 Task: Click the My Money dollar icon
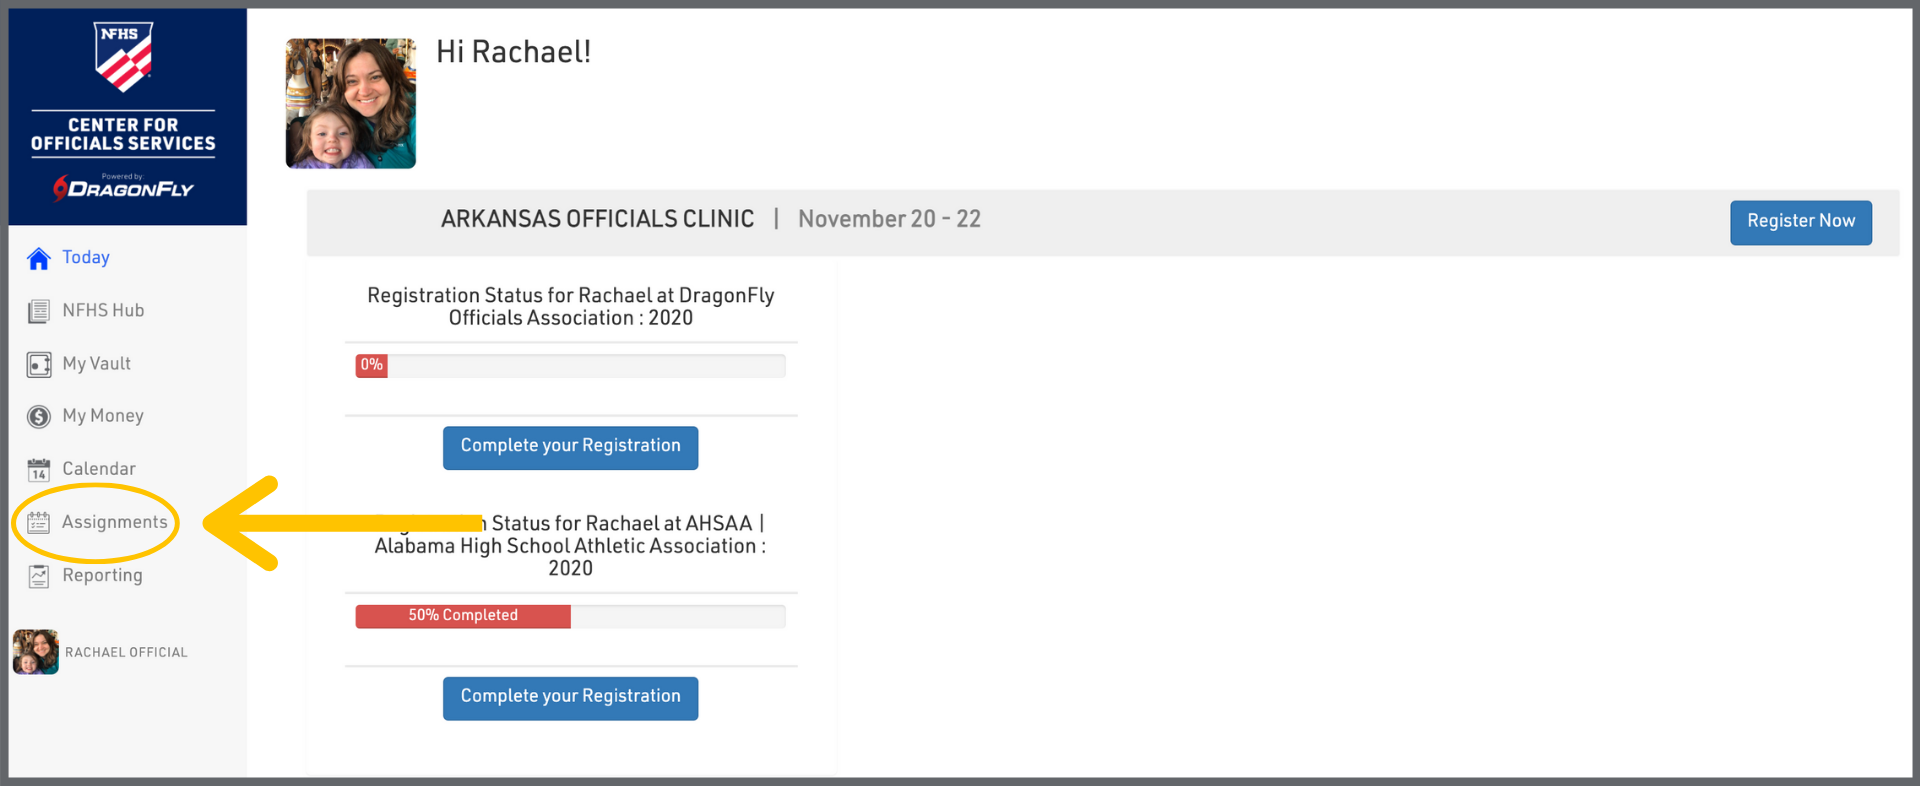39,417
